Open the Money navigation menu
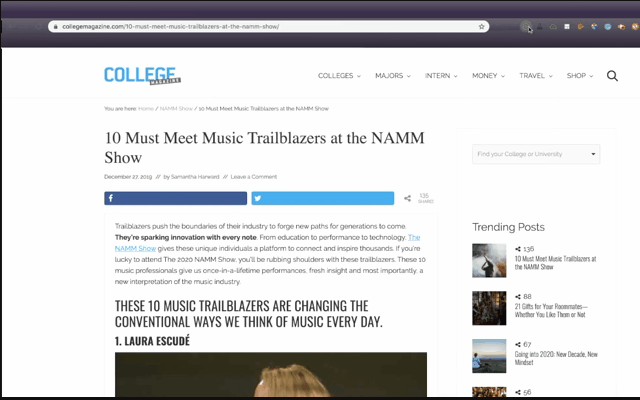 coord(488,76)
